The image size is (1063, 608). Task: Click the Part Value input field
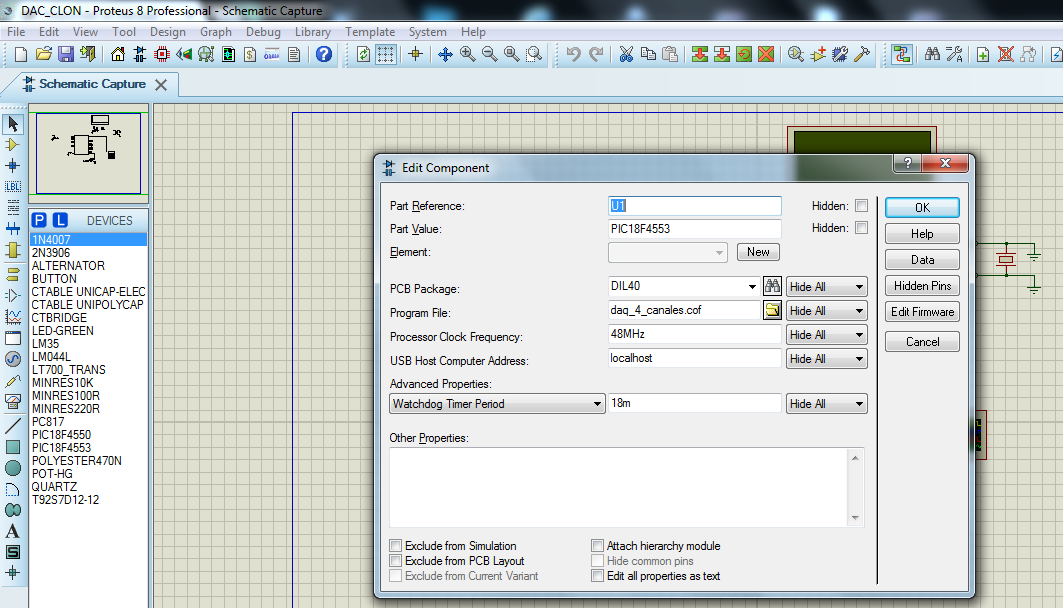(695, 229)
